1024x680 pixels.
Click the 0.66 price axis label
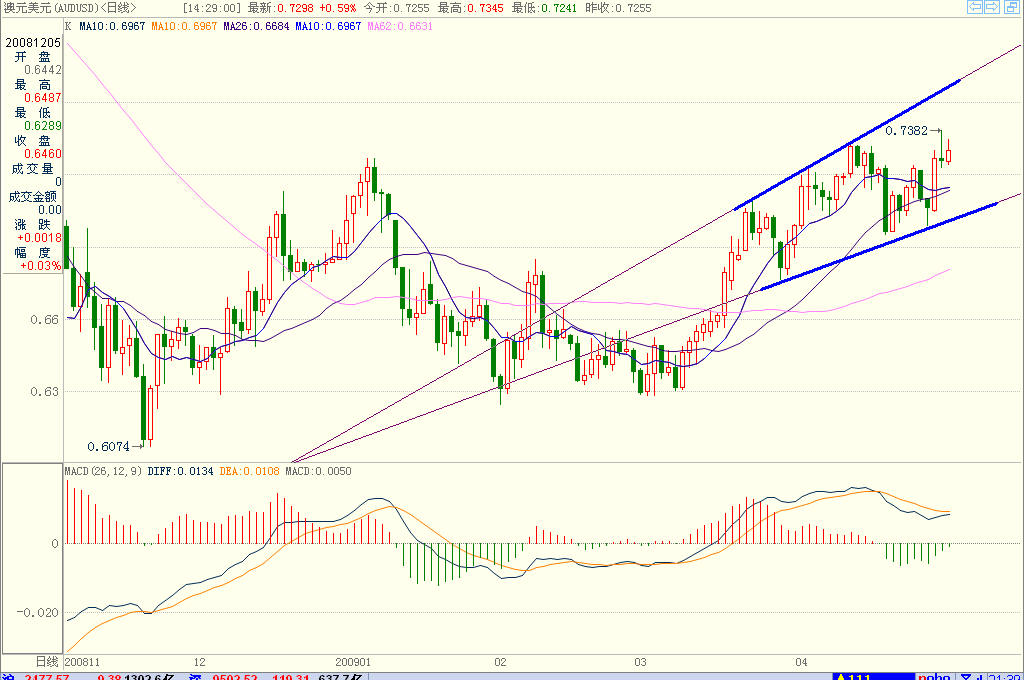pos(44,319)
